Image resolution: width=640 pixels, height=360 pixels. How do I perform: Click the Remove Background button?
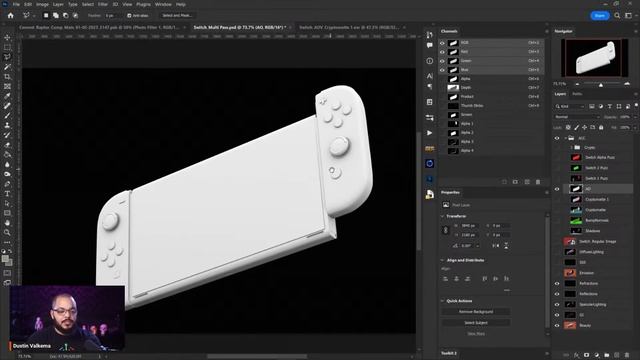point(476,312)
